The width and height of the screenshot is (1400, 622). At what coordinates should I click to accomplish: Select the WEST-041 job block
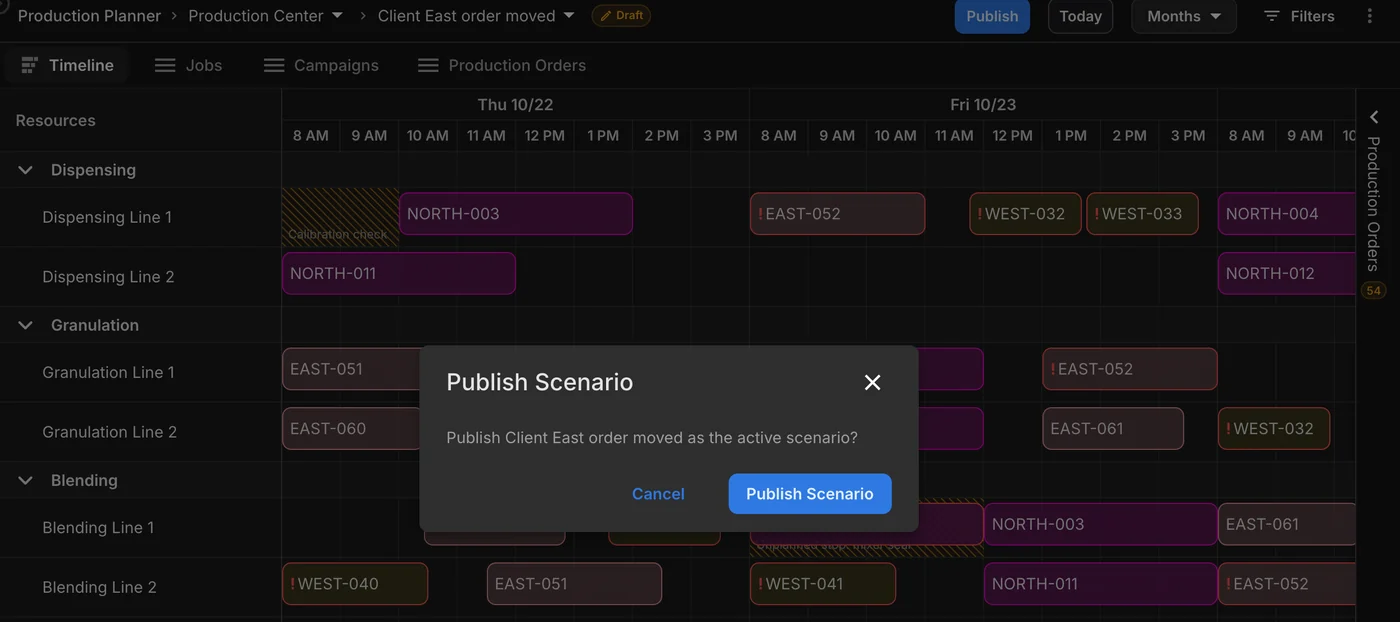823,584
